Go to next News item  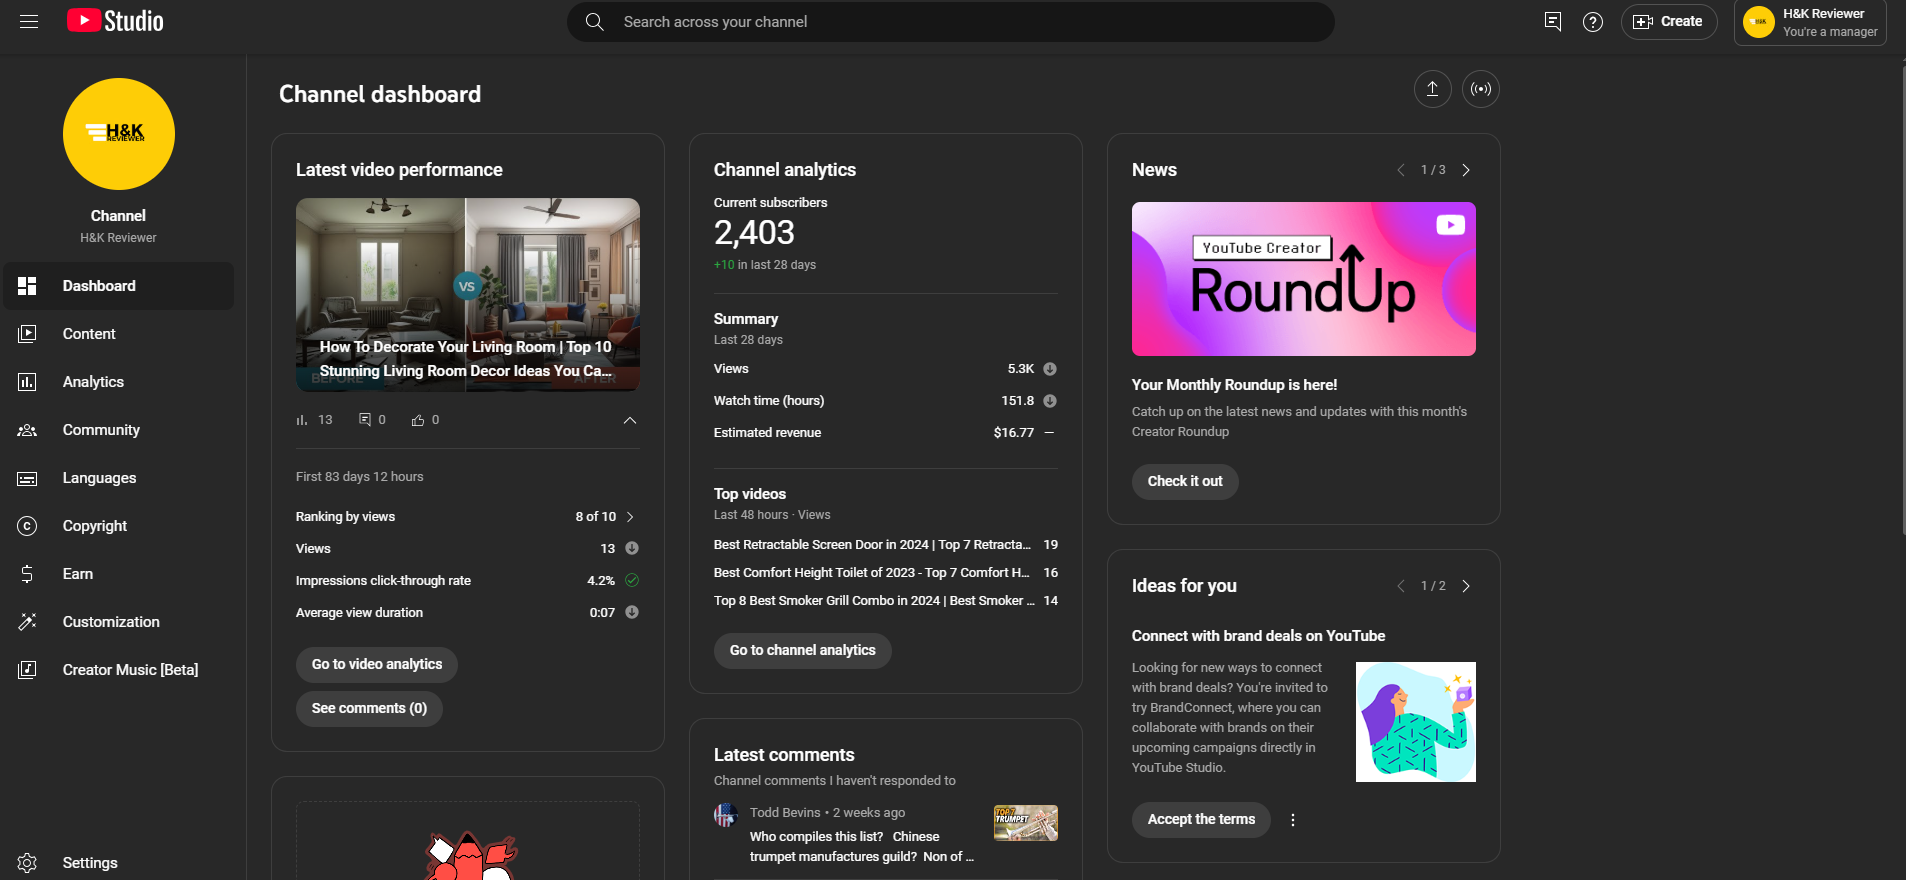click(1466, 170)
